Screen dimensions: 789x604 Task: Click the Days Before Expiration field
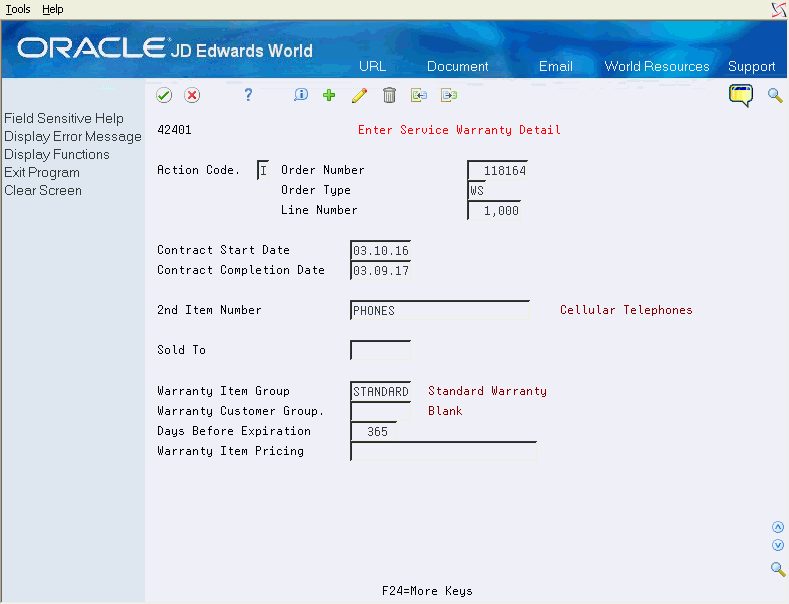[x=373, y=431]
